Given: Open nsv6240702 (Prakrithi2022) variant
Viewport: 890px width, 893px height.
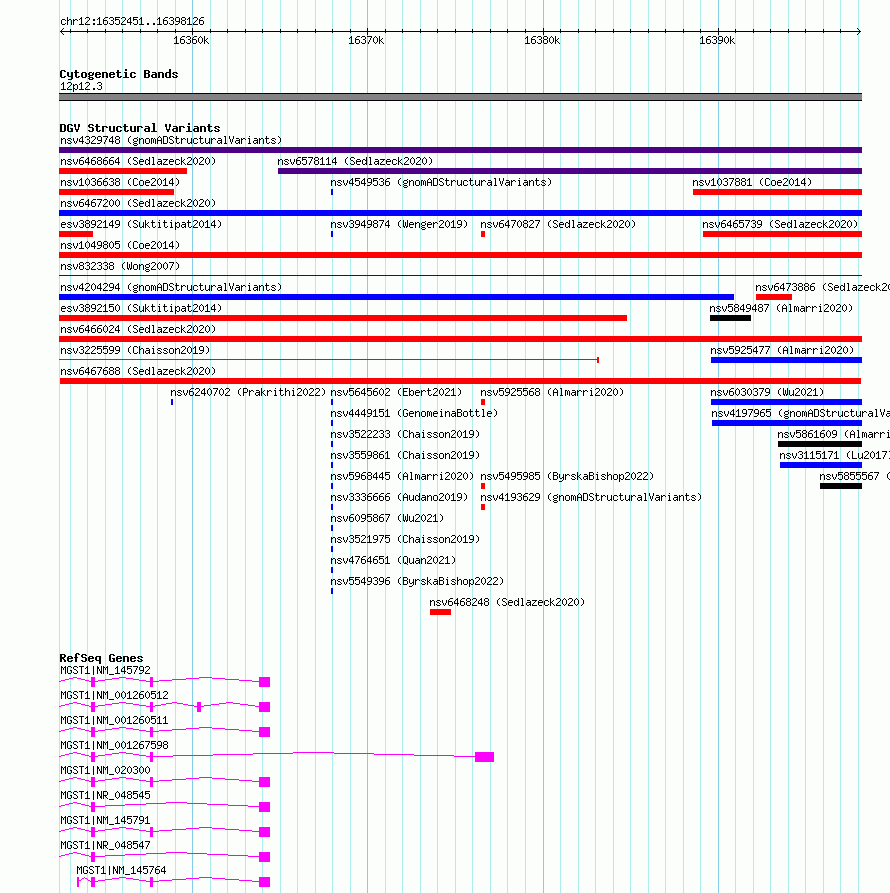Looking at the screenshot, I should tap(248, 392).
